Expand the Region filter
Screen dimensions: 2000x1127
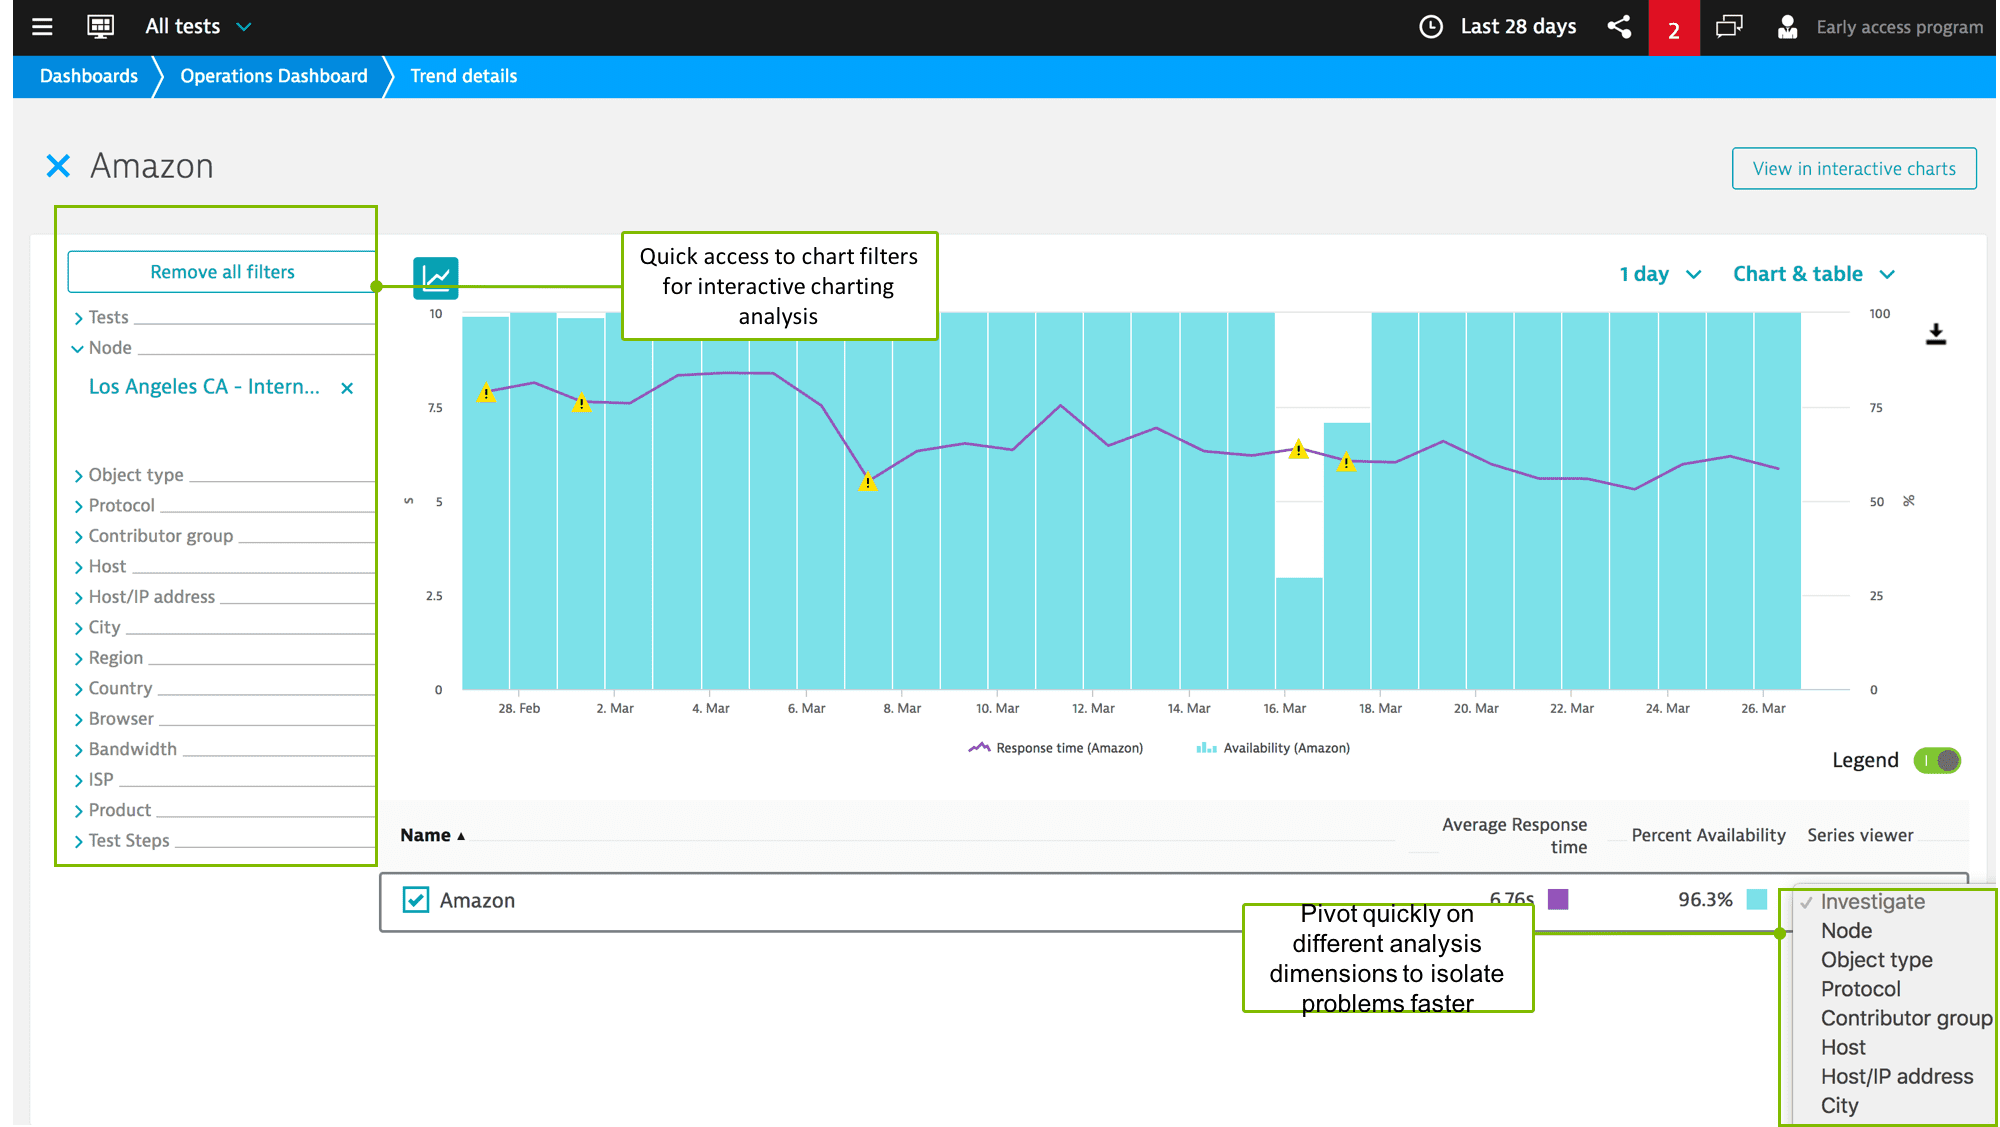pos(108,658)
